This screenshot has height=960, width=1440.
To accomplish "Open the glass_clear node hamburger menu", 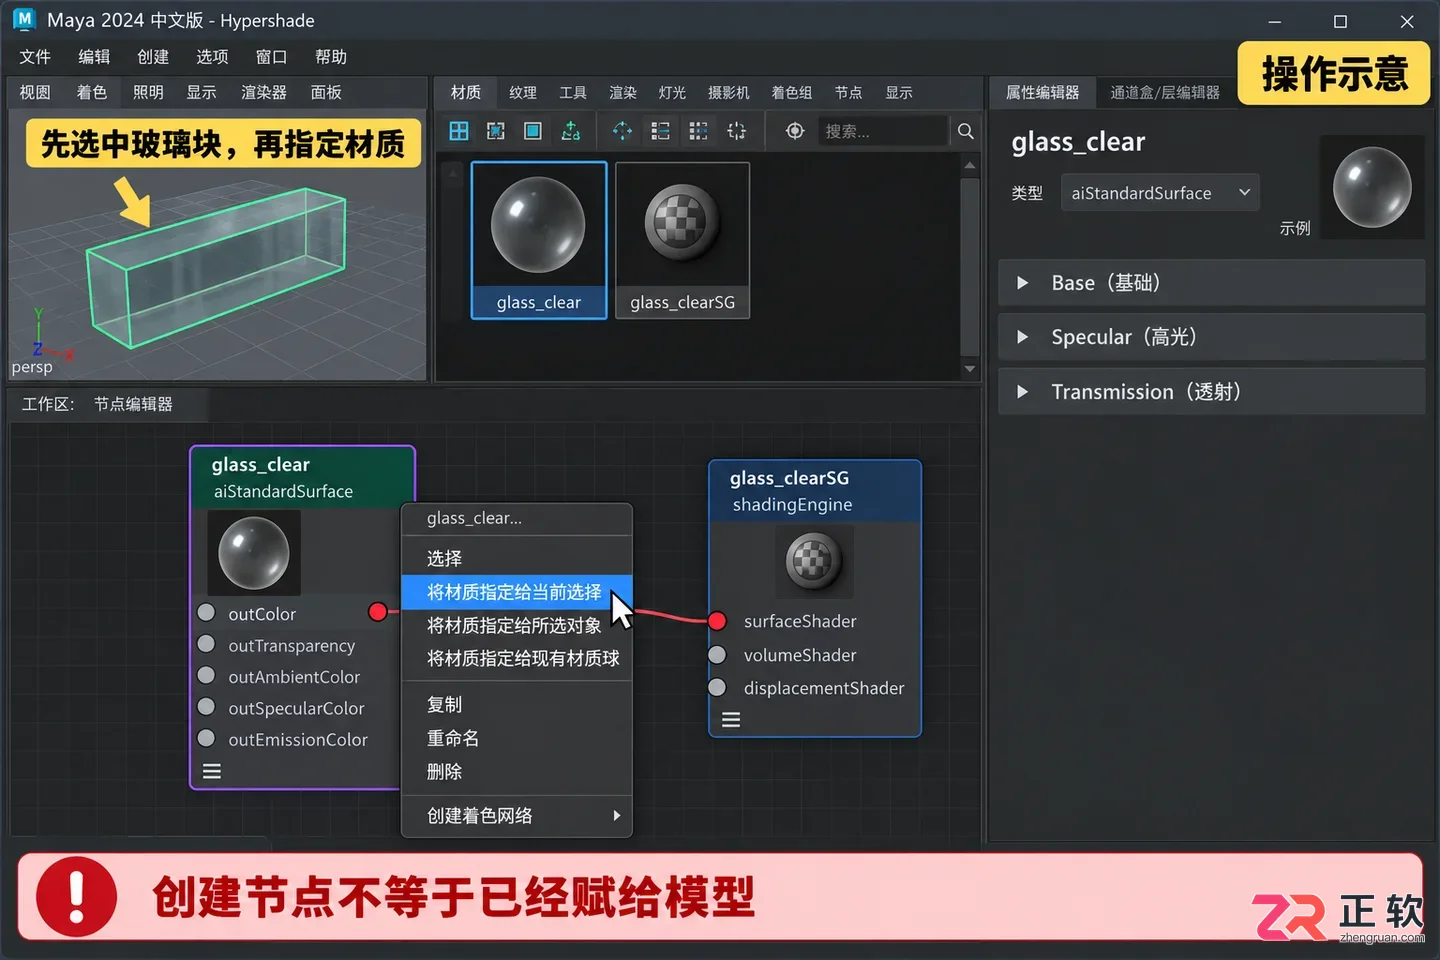I will tap(212, 771).
